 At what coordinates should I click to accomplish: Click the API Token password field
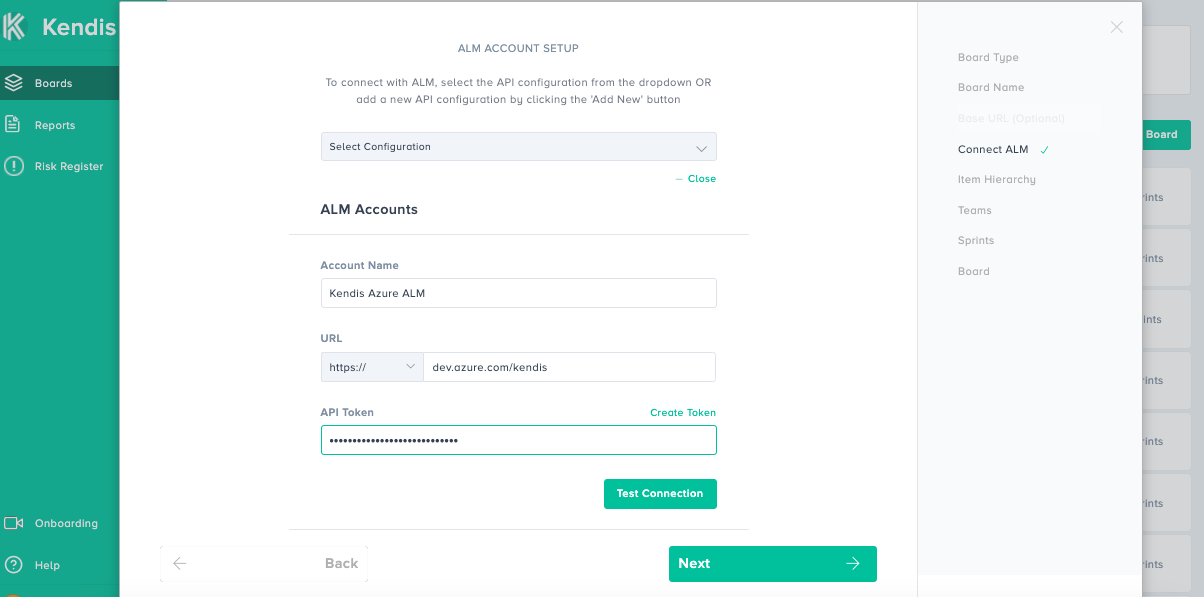click(518, 440)
